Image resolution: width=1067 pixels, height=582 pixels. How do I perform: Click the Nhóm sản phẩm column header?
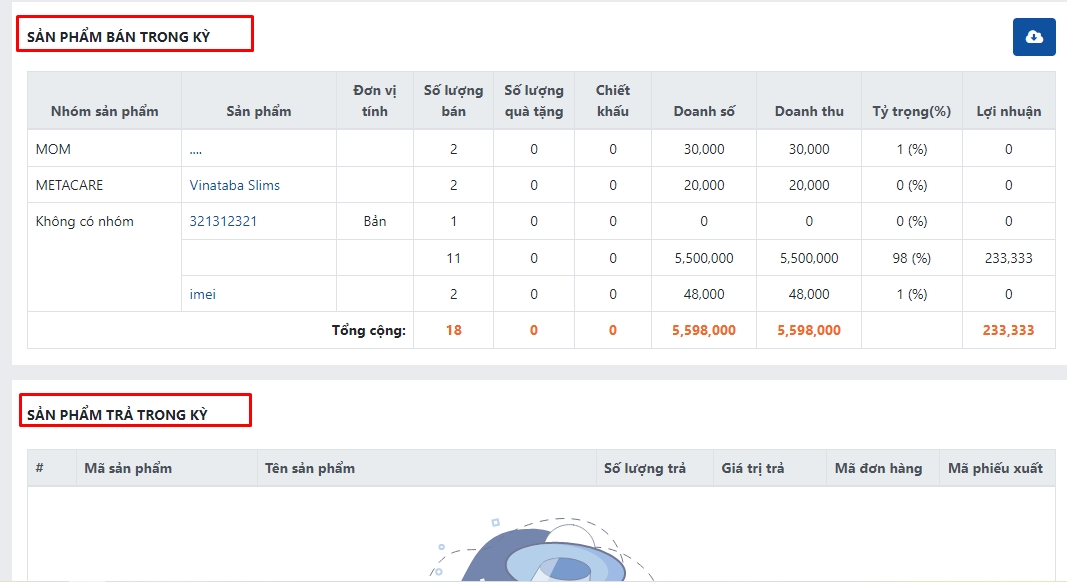[x=104, y=111]
